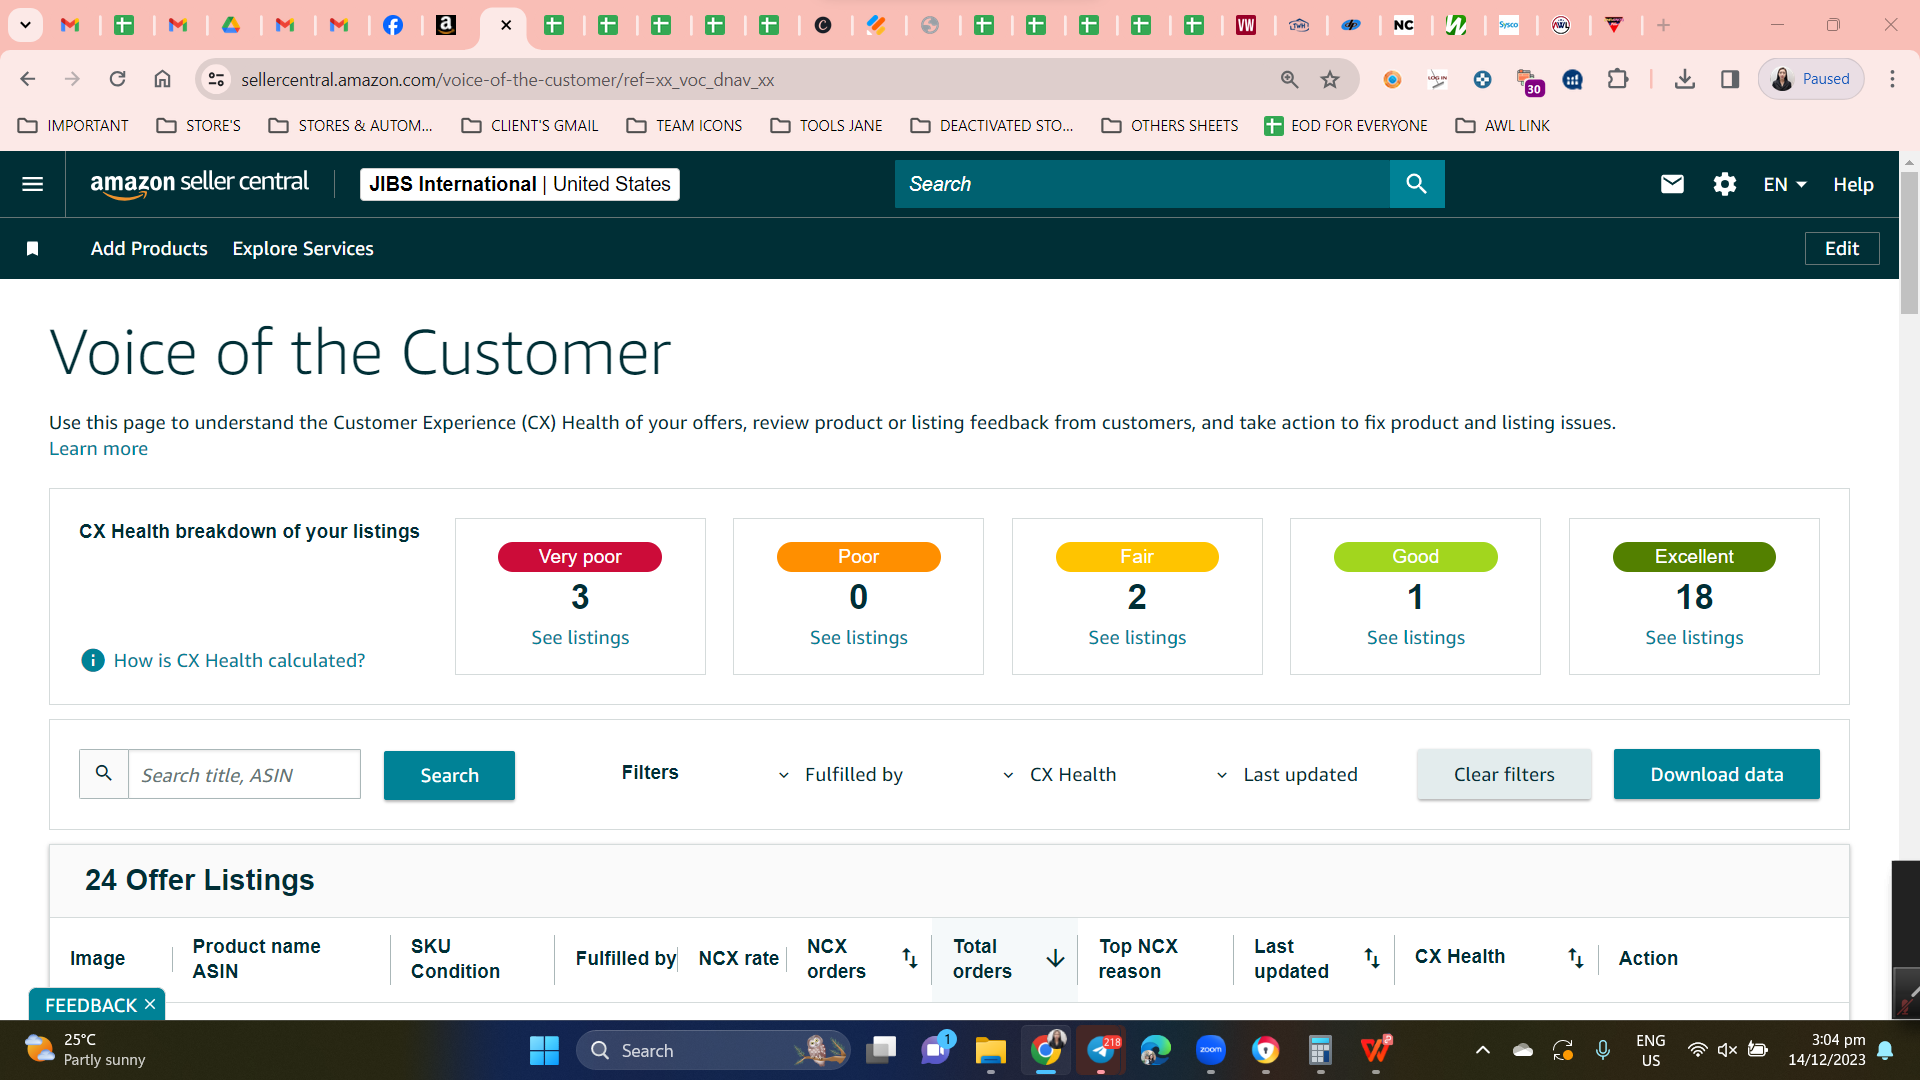Expand the Fulfilled by filter
Screen dimensions: 1920x1080
pyautogui.click(x=842, y=775)
